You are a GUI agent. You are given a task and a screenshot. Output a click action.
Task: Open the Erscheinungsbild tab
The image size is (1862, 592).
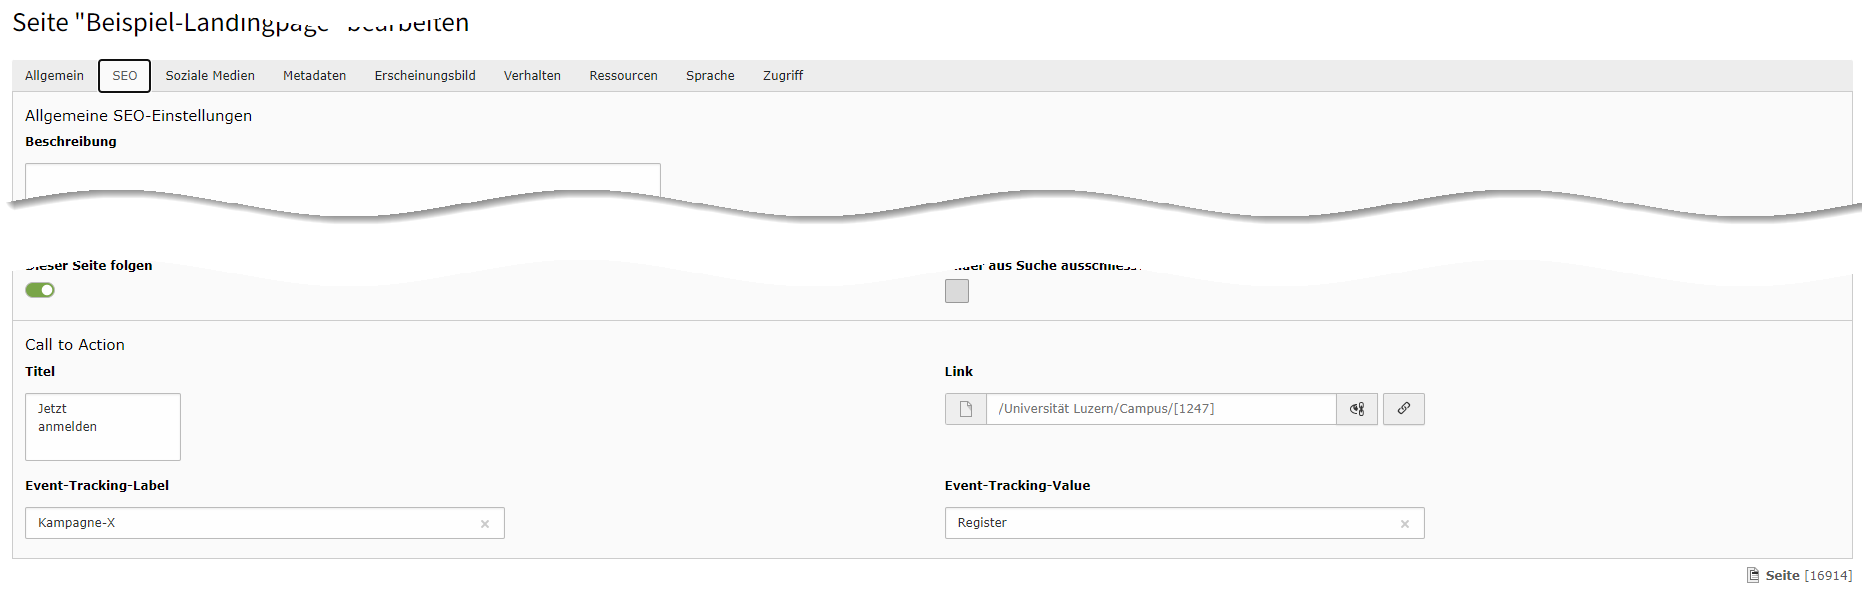coord(425,76)
